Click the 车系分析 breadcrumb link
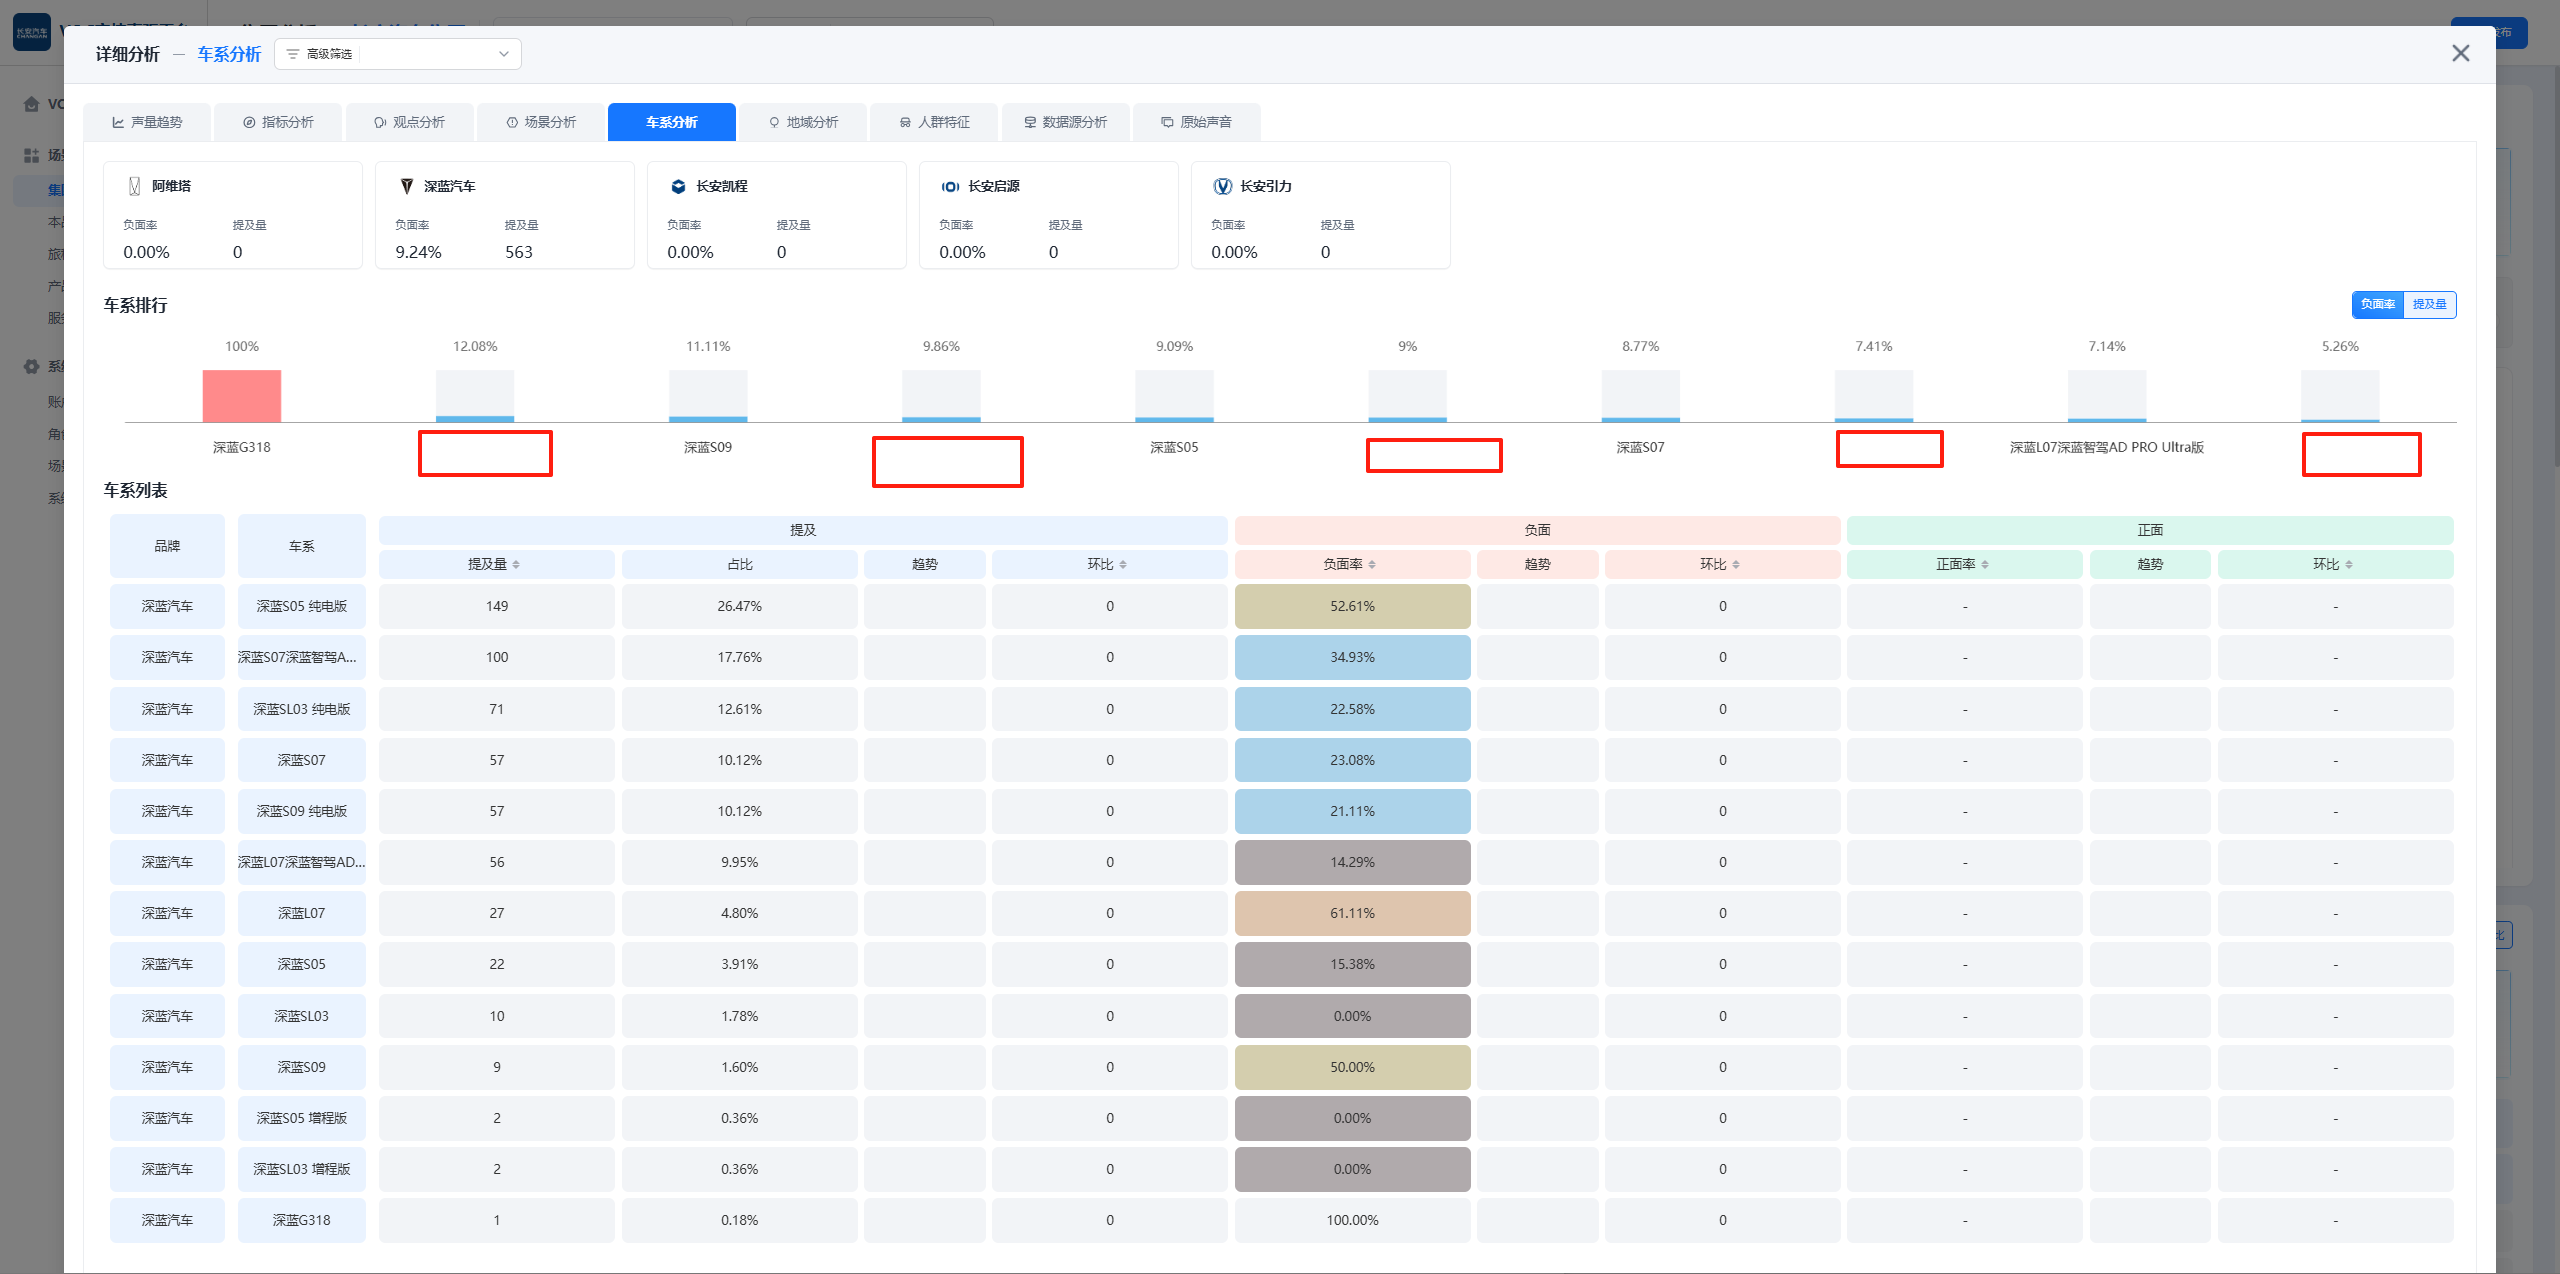The height and width of the screenshot is (1274, 2560). (x=229, y=54)
